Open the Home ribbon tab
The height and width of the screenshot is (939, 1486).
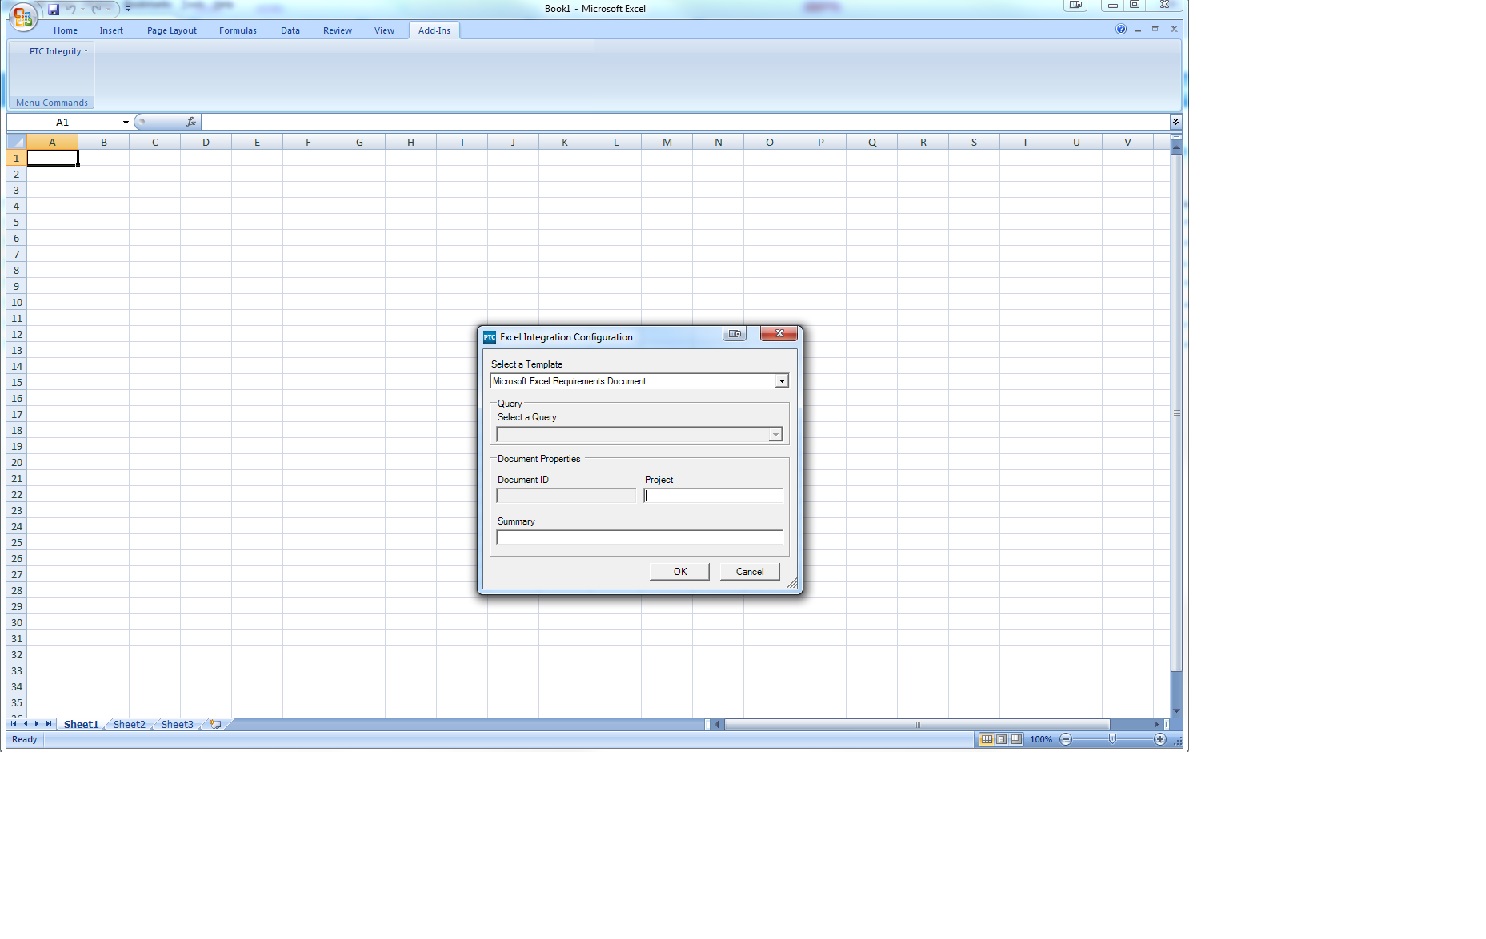pos(65,30)
